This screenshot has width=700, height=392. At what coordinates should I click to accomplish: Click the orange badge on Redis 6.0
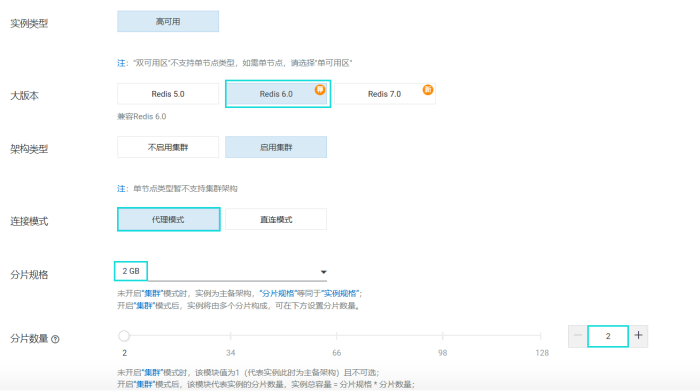coord(320,90)
